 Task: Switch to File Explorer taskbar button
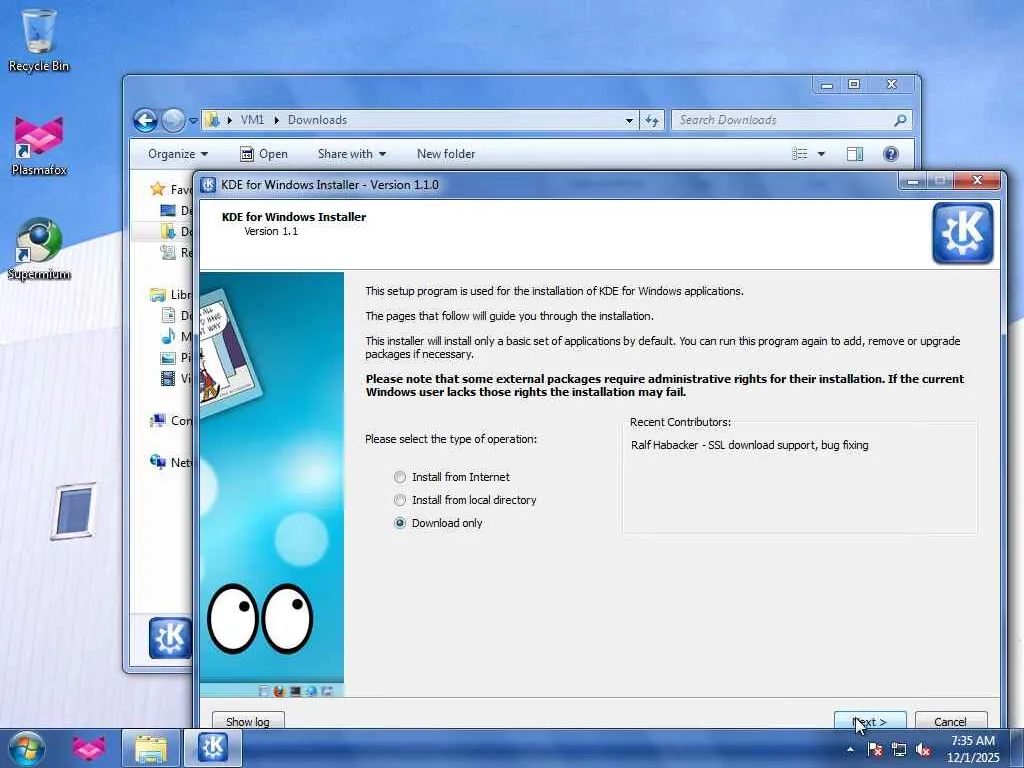(x=151, y=748)
